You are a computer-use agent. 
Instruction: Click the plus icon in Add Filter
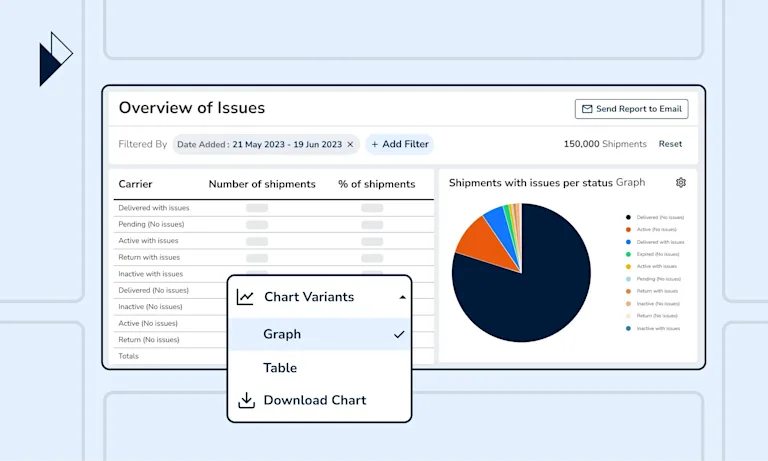(x=375, y=145)
